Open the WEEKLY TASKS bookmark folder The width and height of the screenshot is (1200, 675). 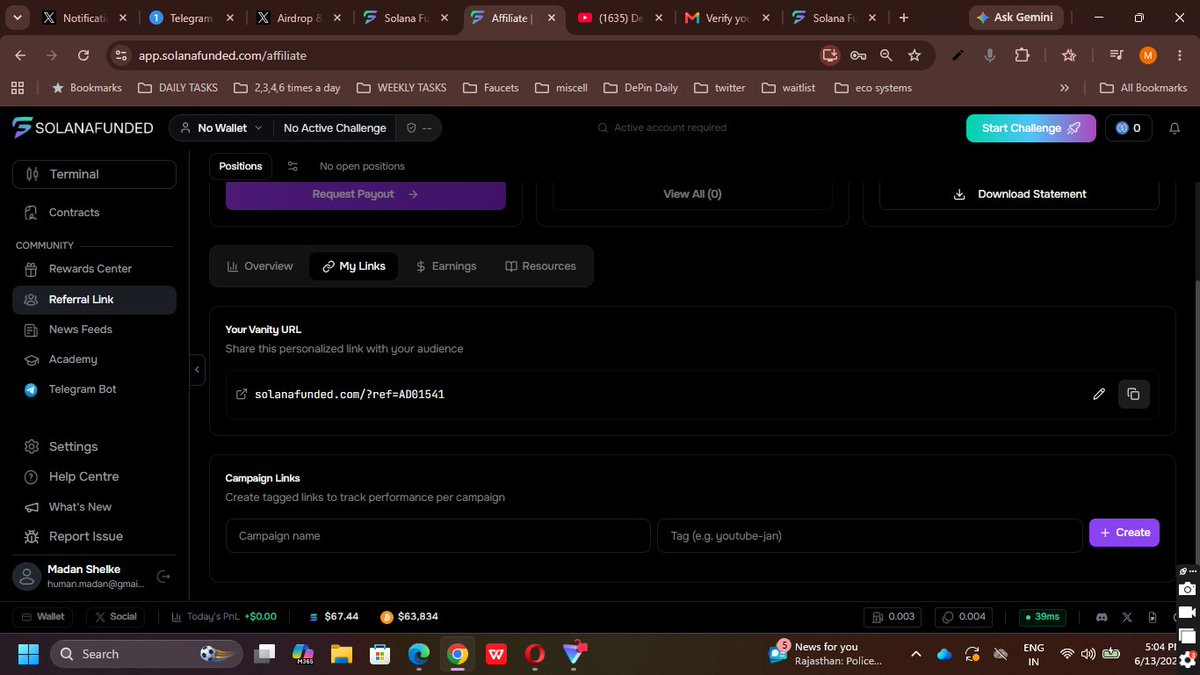[401, 88]
